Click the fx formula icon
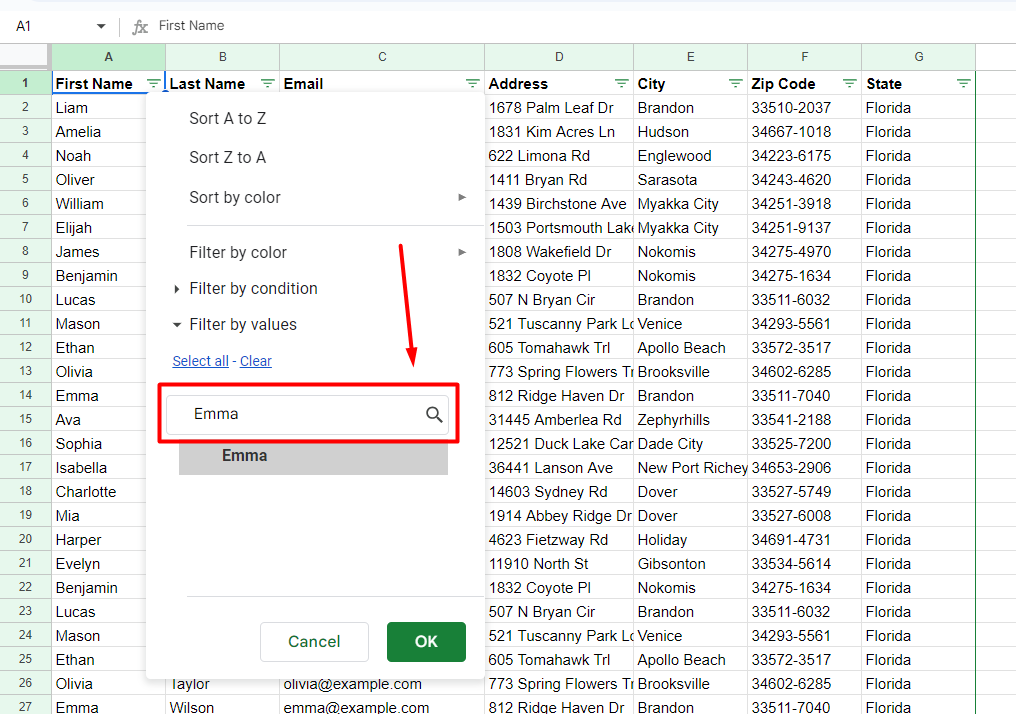Screen dimensions: 1016x714 click(x=140, y=27)
